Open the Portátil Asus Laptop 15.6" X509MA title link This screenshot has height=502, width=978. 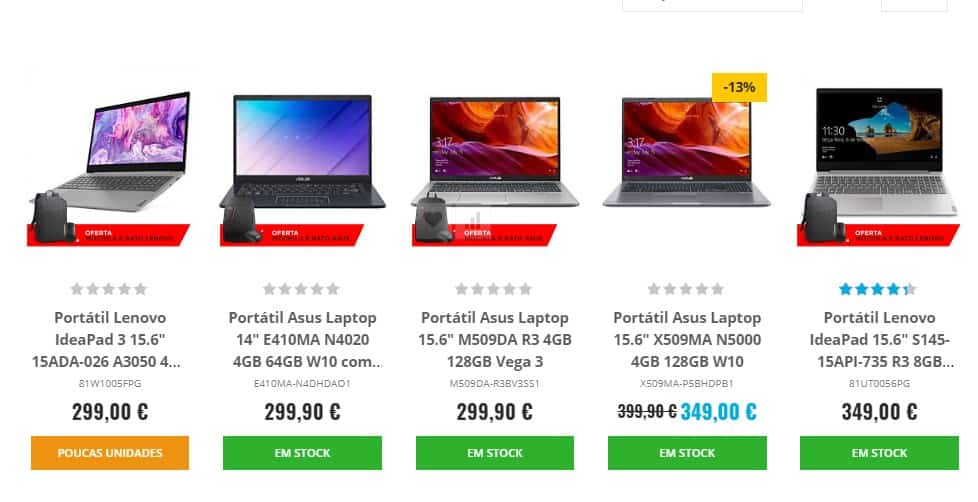(x=687, y=339)
